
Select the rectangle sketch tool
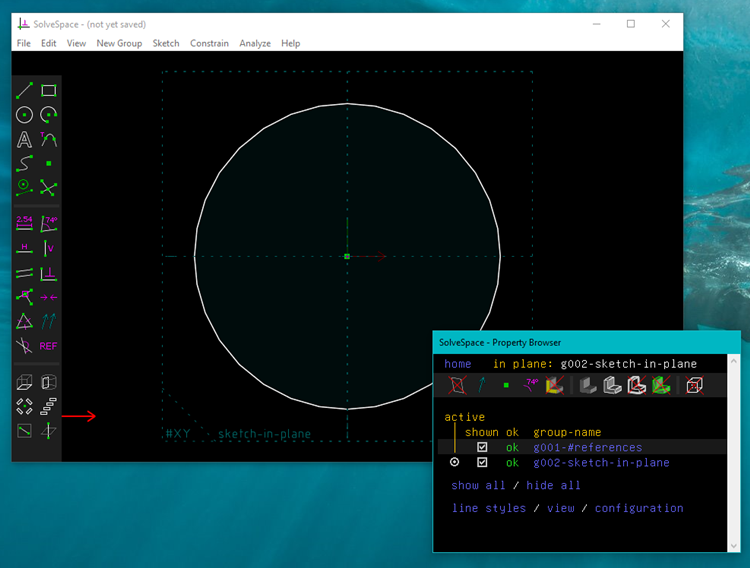click(48, 91)
